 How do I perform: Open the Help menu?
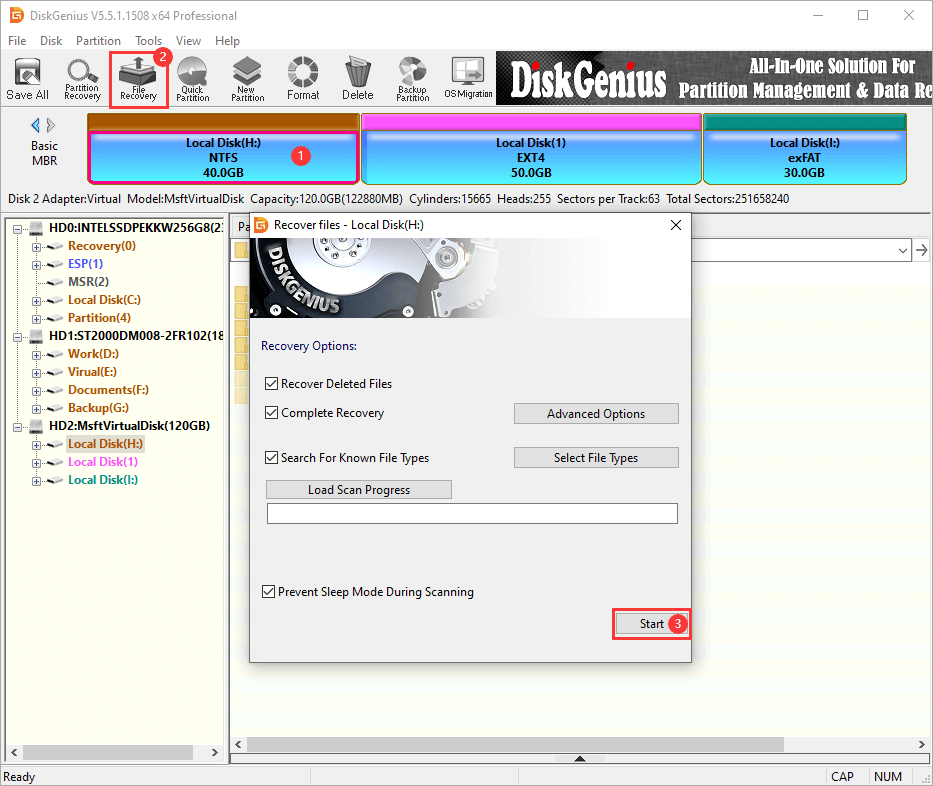point(227,40)
